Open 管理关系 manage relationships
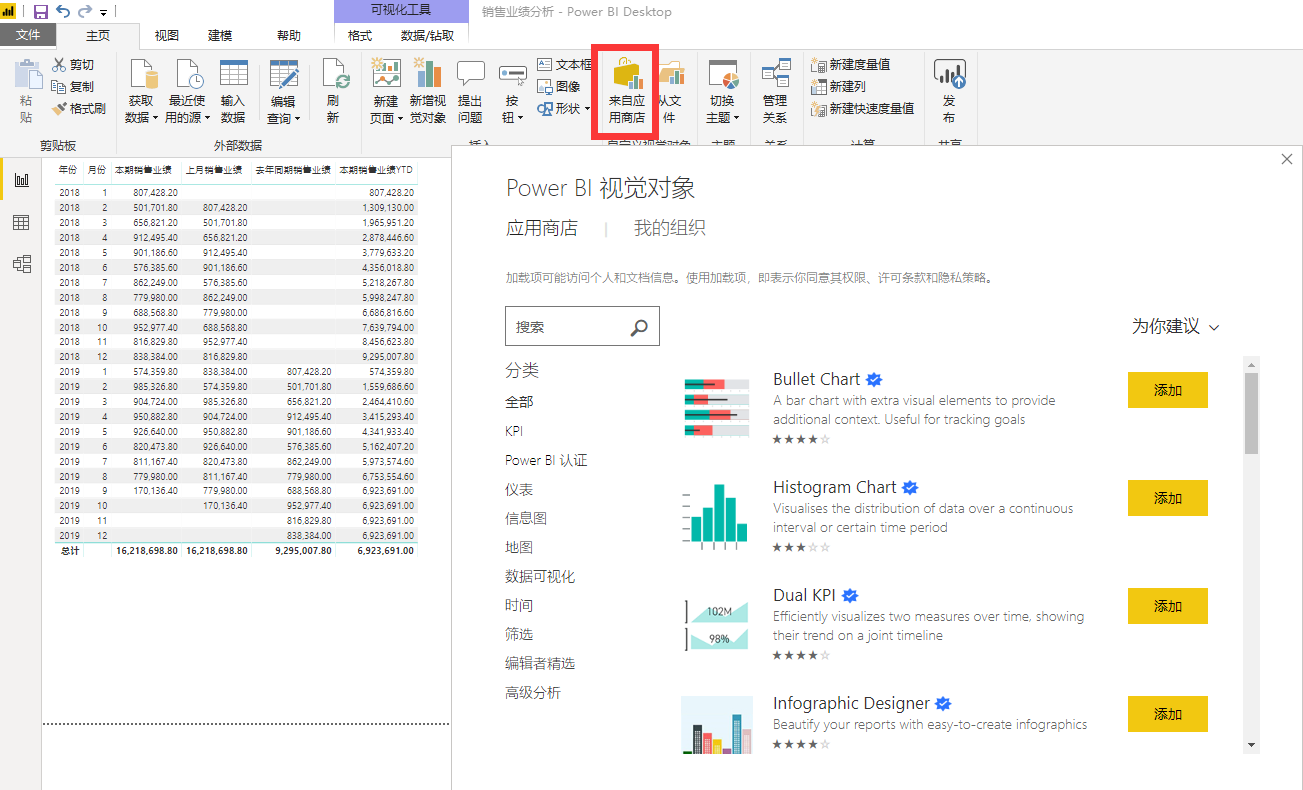1303x790 pixels. (775, 91)
